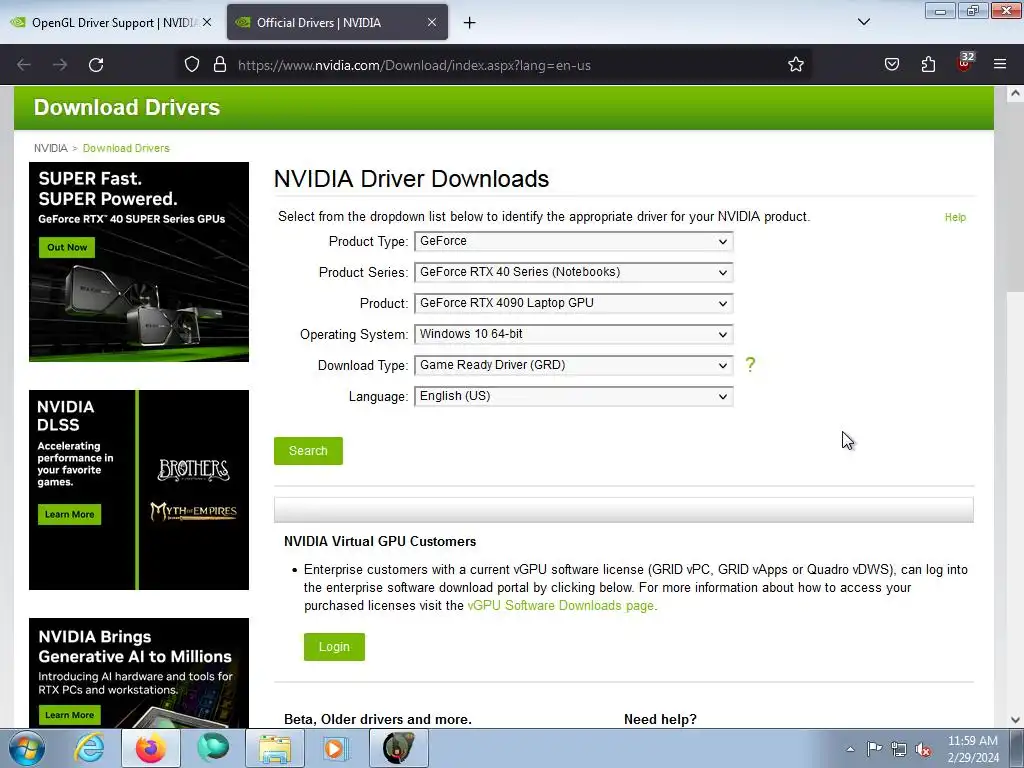Reload the NVIDIA page
The width and height of the screenshot is (1024, 768).
coord(96,65)
